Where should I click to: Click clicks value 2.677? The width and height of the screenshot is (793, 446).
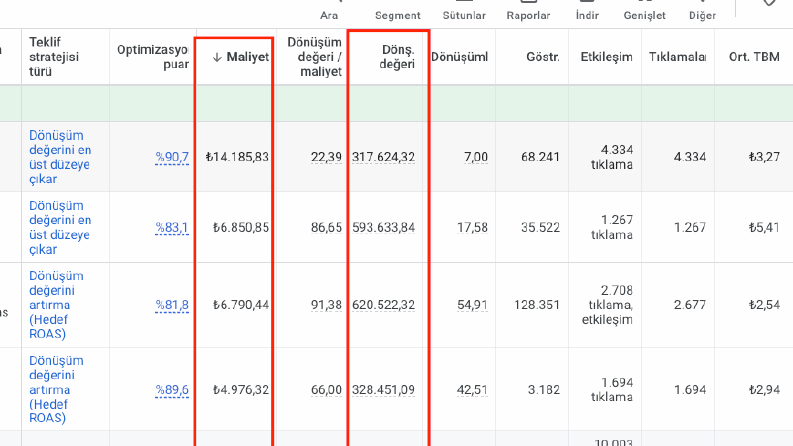click(x=690, y=305)
